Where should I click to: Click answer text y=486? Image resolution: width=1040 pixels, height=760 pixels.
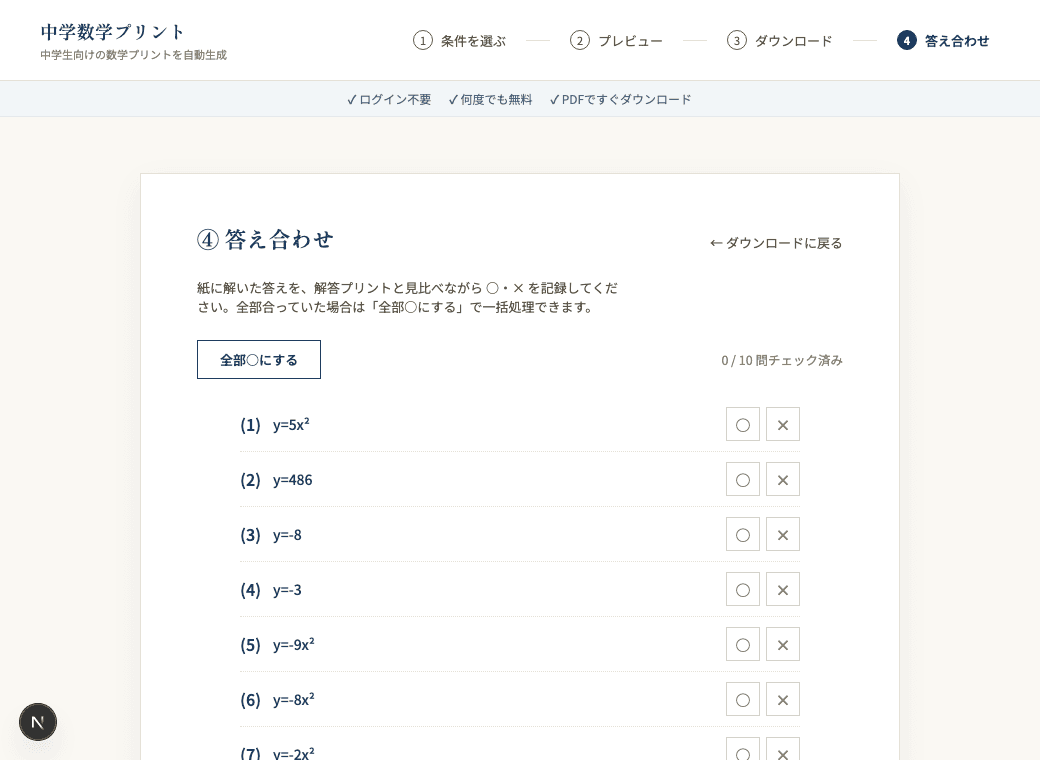click(292, 479)
